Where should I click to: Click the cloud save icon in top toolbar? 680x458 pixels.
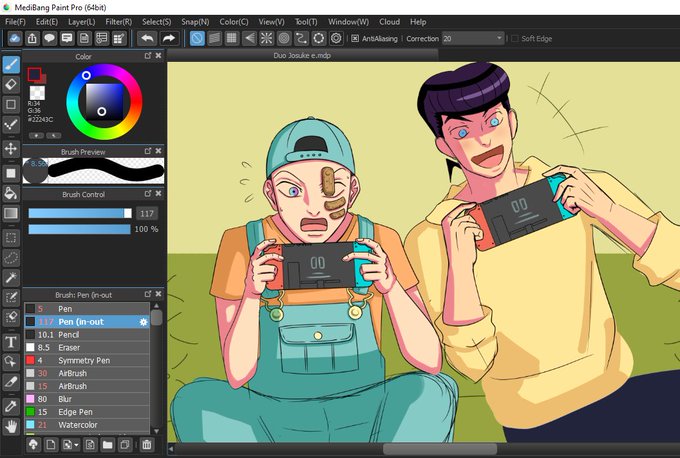tap(14, 39)
